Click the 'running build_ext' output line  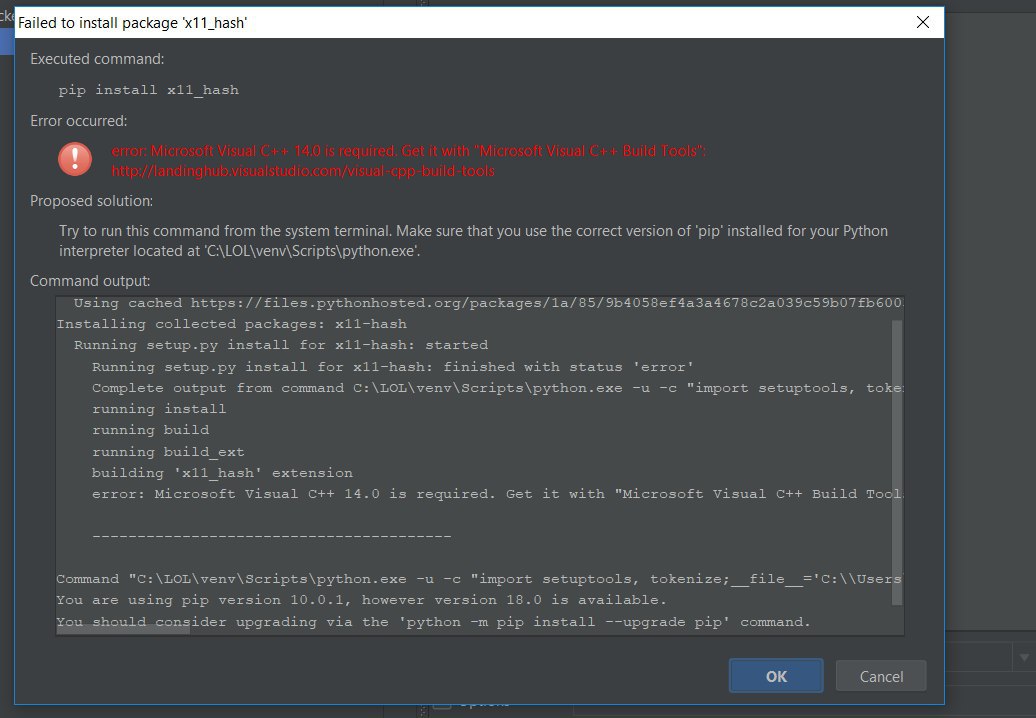[168, 452]
